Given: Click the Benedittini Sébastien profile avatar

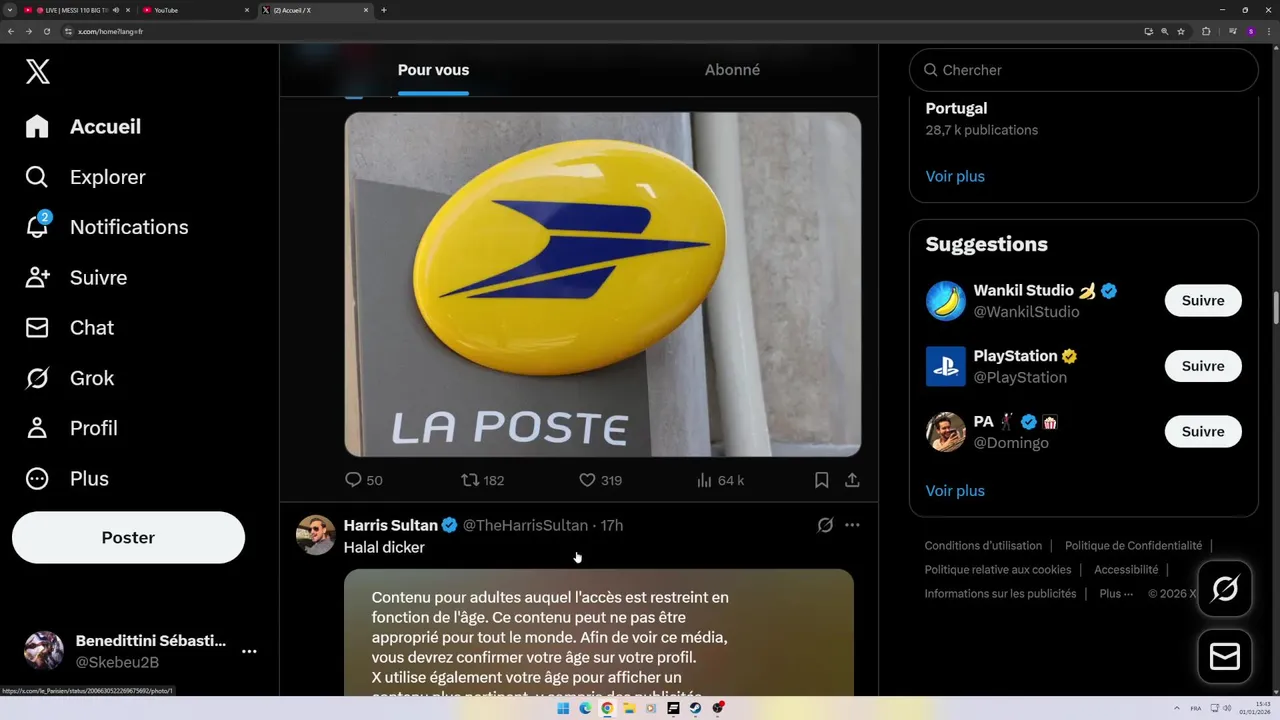Looking at the screenshot, I should pos(44,651).
